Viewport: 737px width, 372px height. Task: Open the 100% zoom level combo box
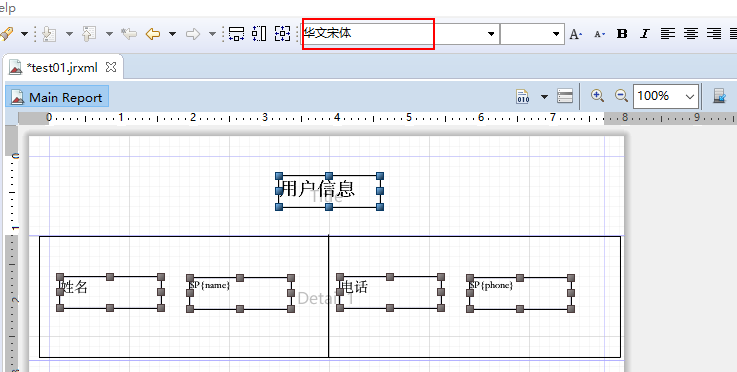[666, 96]
